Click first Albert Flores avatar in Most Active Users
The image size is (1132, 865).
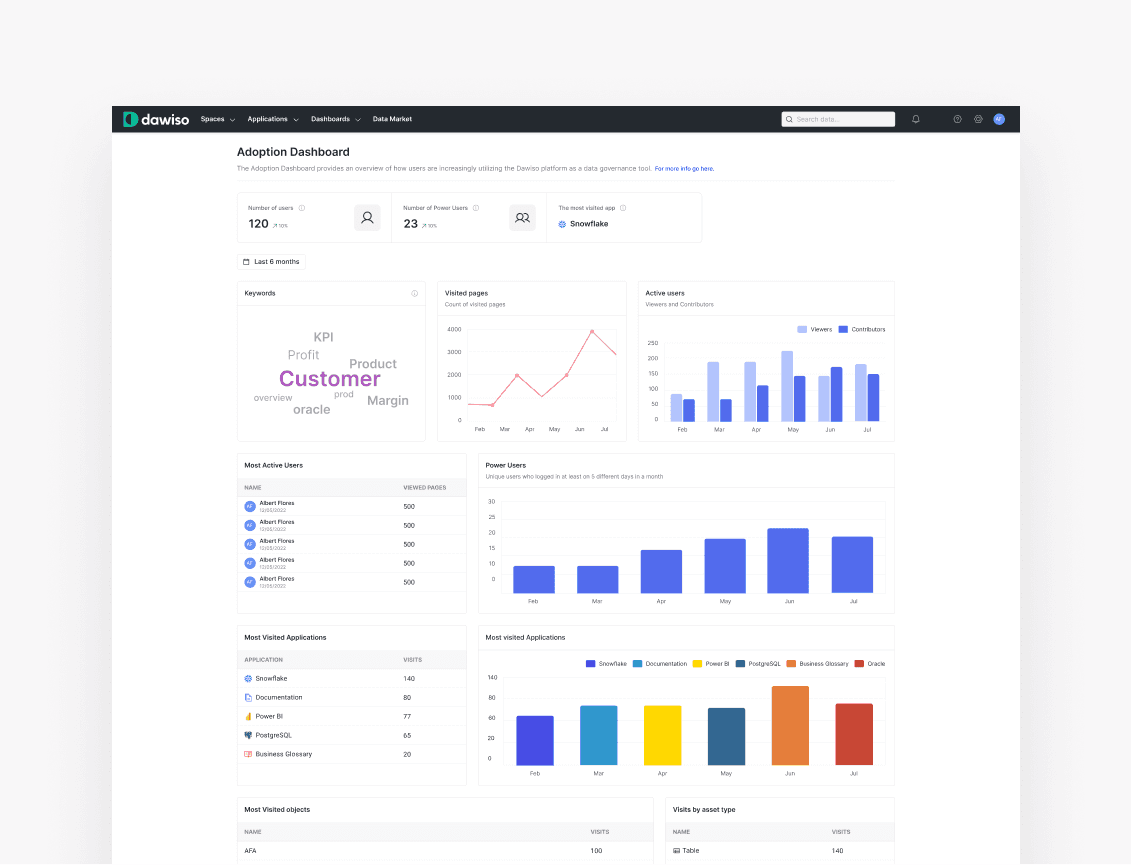click(x=250, y=506)
